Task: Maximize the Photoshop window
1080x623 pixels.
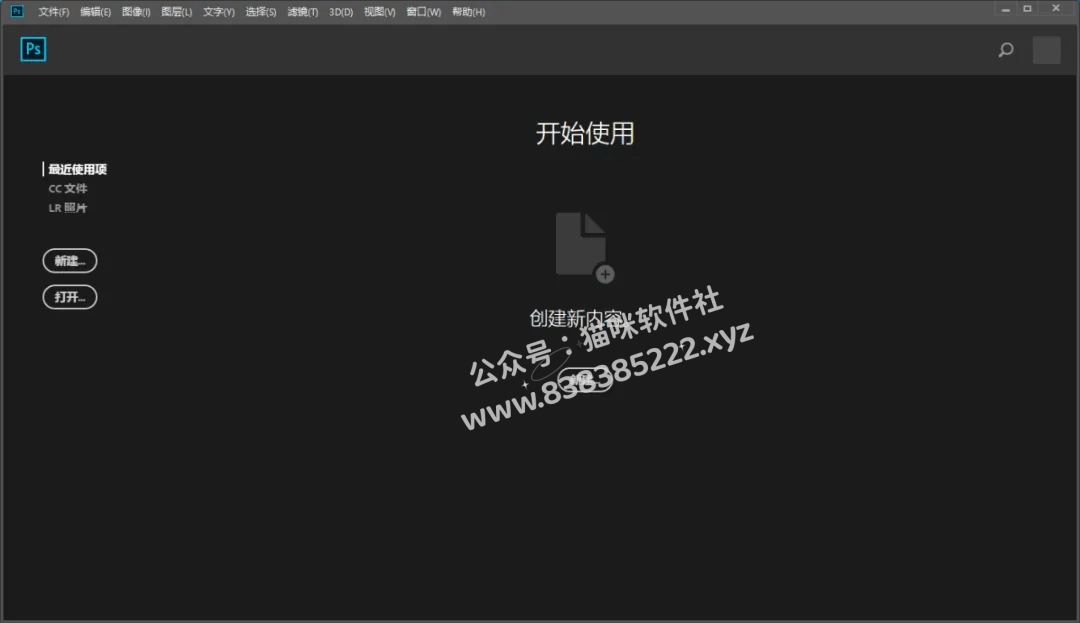Action: point(1027,9)
